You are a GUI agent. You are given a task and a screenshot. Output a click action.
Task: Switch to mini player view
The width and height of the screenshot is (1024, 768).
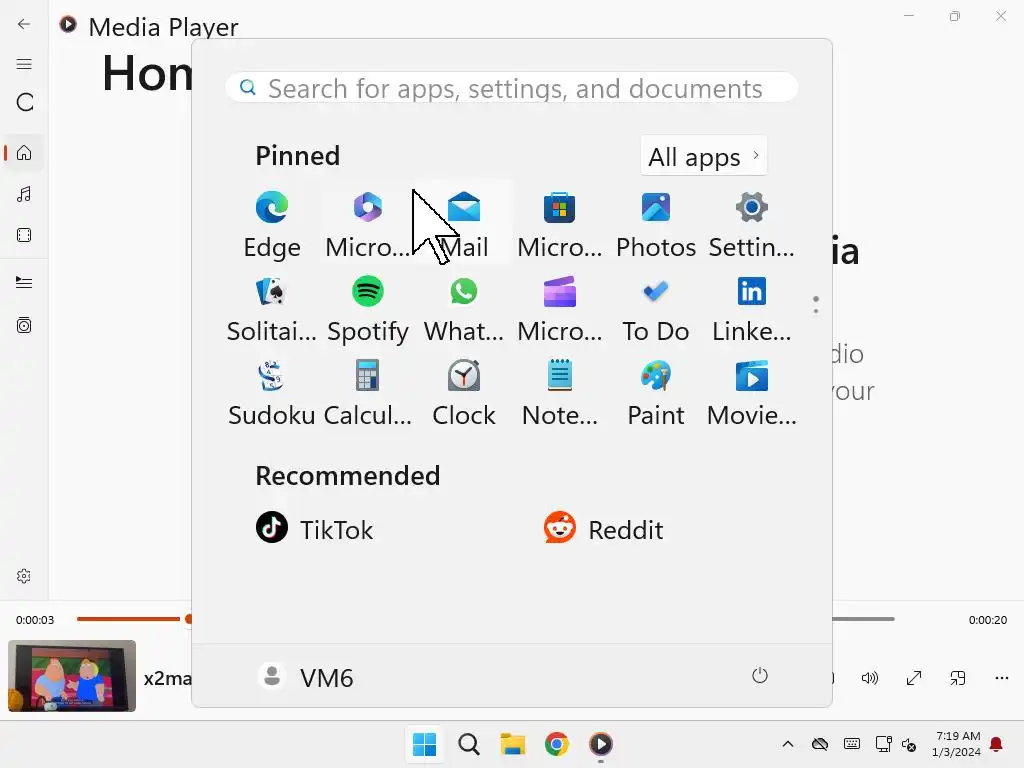[x=957, y=678]
